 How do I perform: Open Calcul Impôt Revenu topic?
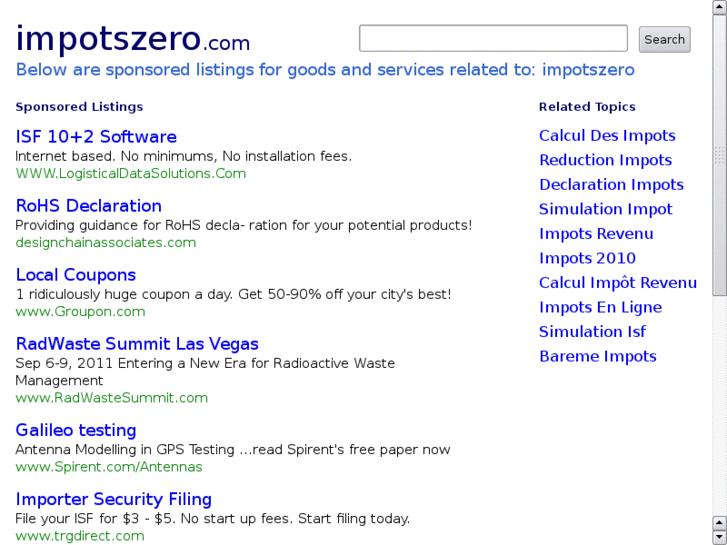coord(617,283)
